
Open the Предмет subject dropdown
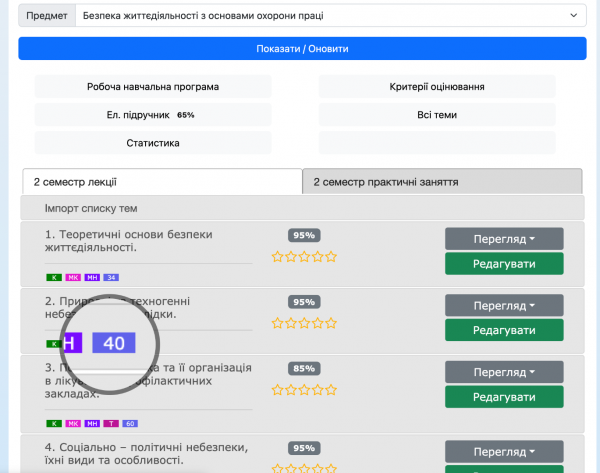331,16
